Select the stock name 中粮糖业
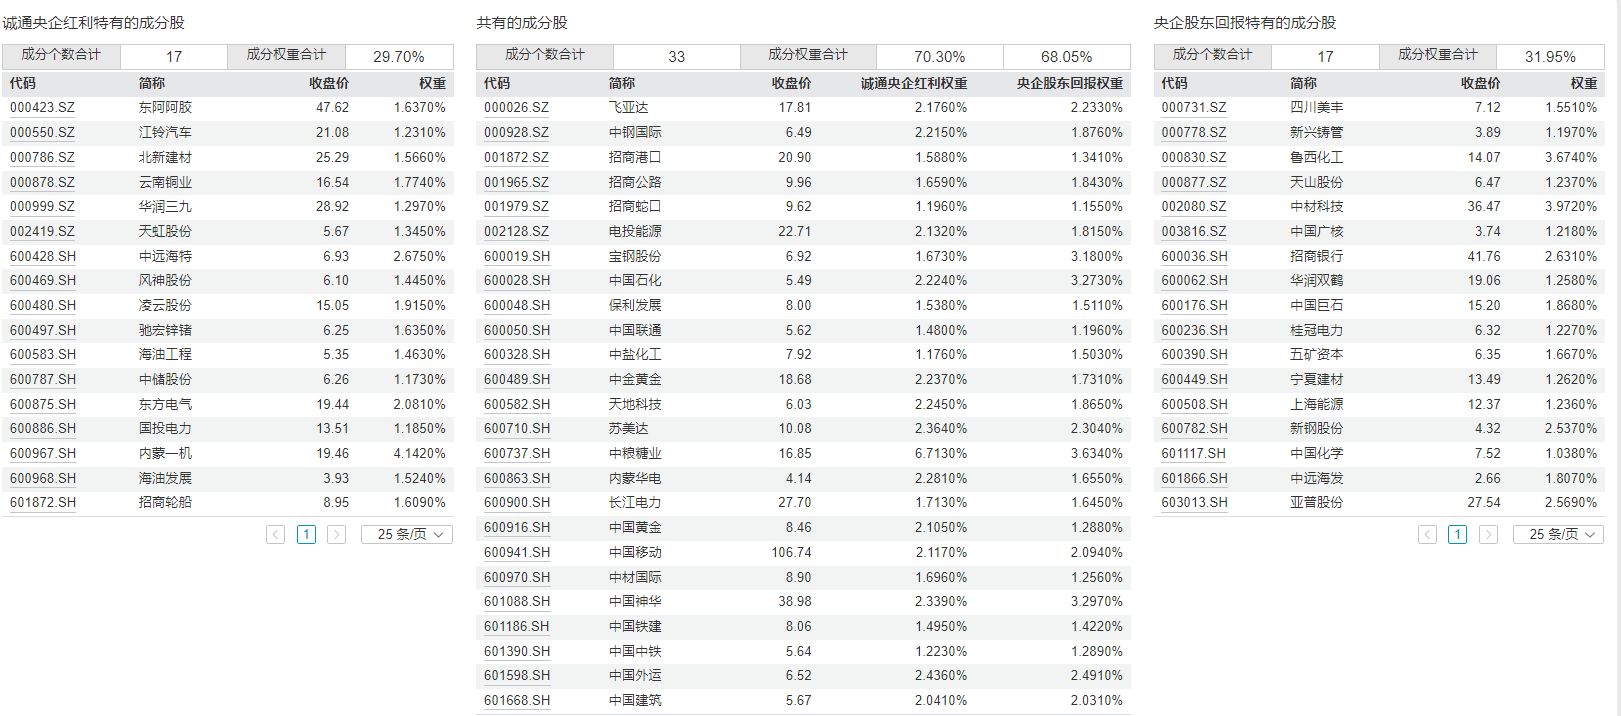 (x=635, y=453)
